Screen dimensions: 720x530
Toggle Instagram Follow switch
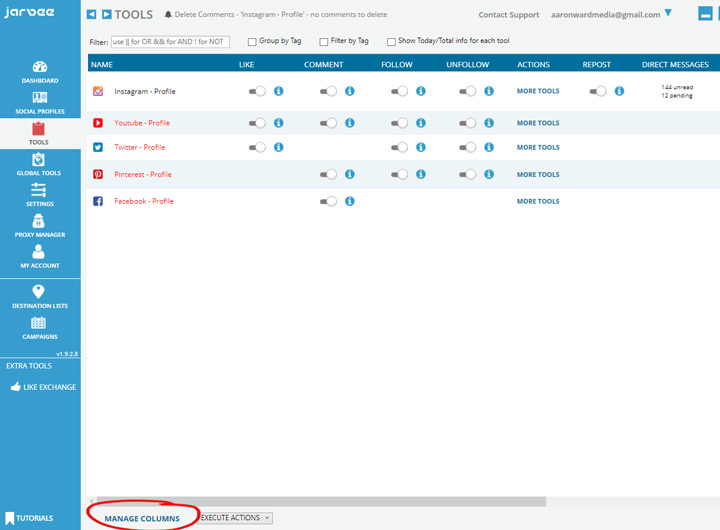tap(399, 91)
